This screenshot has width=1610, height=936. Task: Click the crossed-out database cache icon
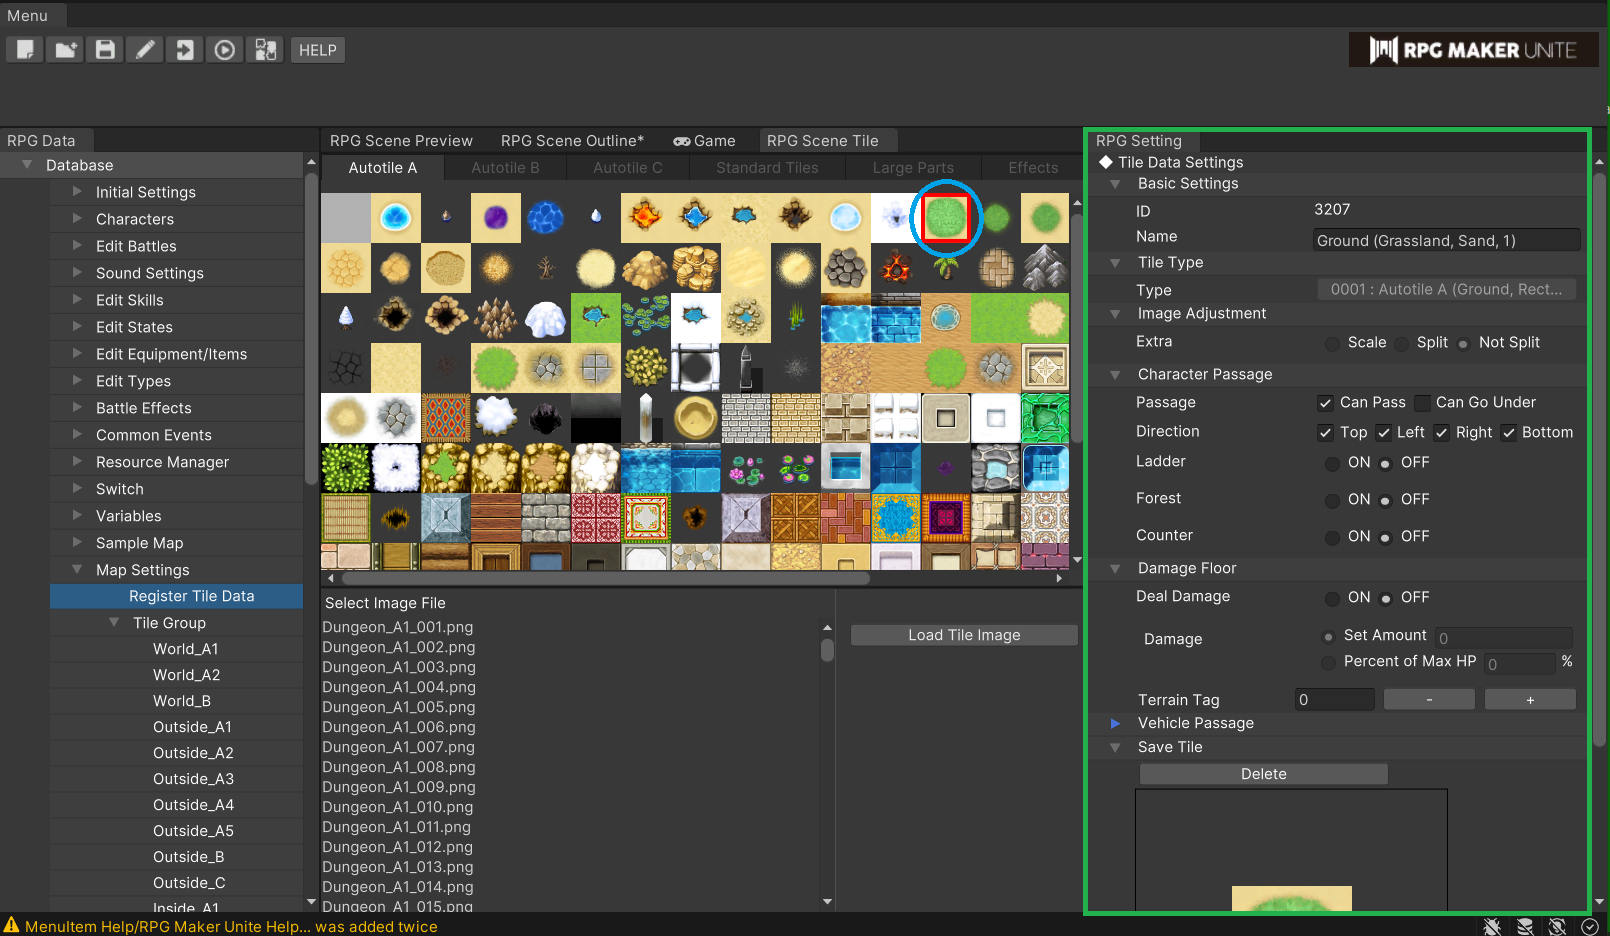click(1525, 926)
